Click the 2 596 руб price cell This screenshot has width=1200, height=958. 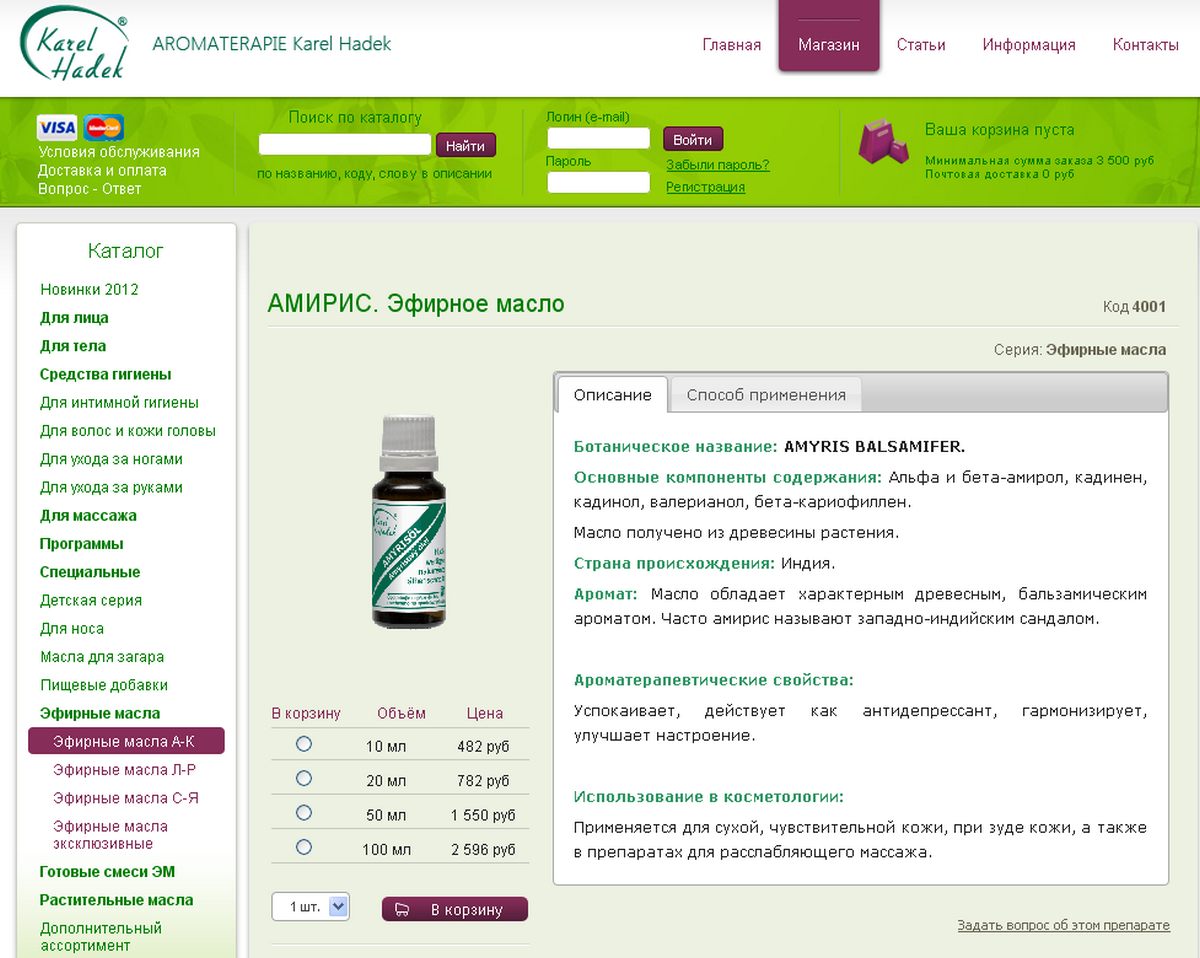(484, 849)
